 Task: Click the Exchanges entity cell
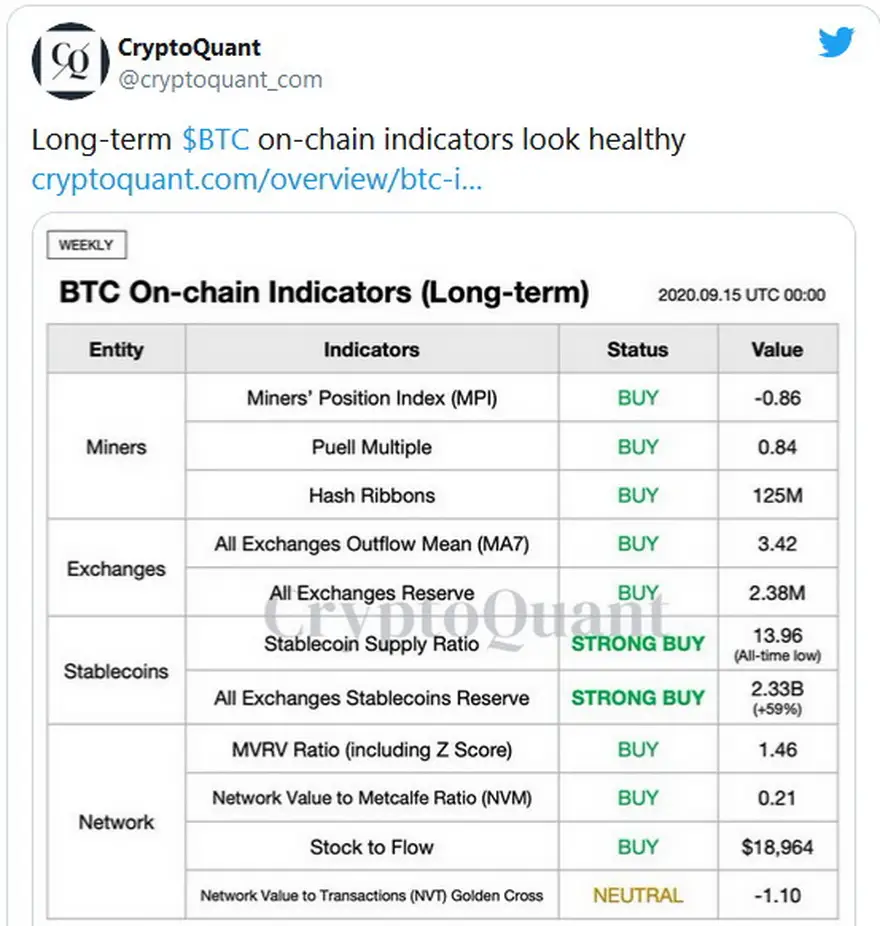(116, 569)
